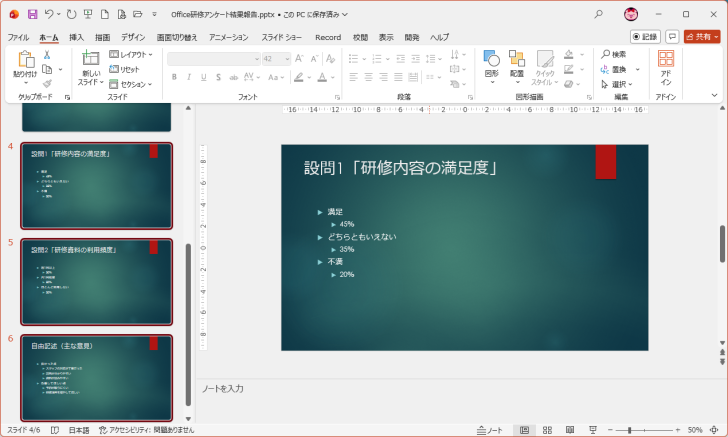
Task: Toggle the ノート notes pane
Action: [x=490, y=430]
